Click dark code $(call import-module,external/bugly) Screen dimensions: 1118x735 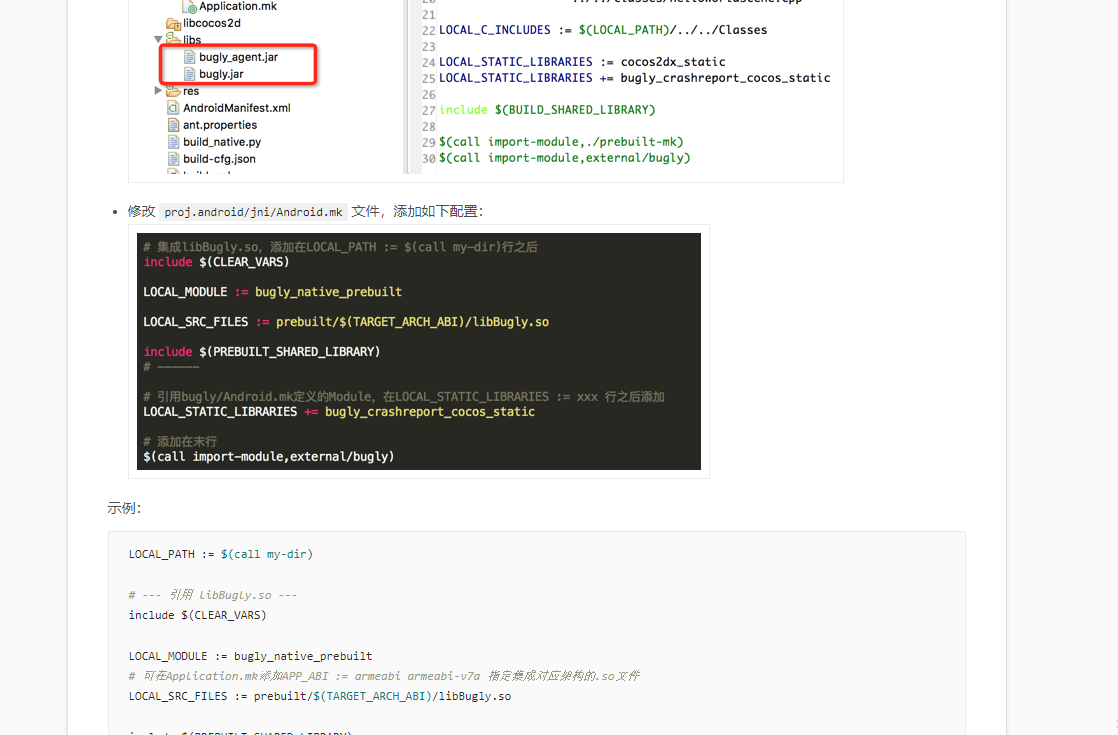[x=269, y=456]
